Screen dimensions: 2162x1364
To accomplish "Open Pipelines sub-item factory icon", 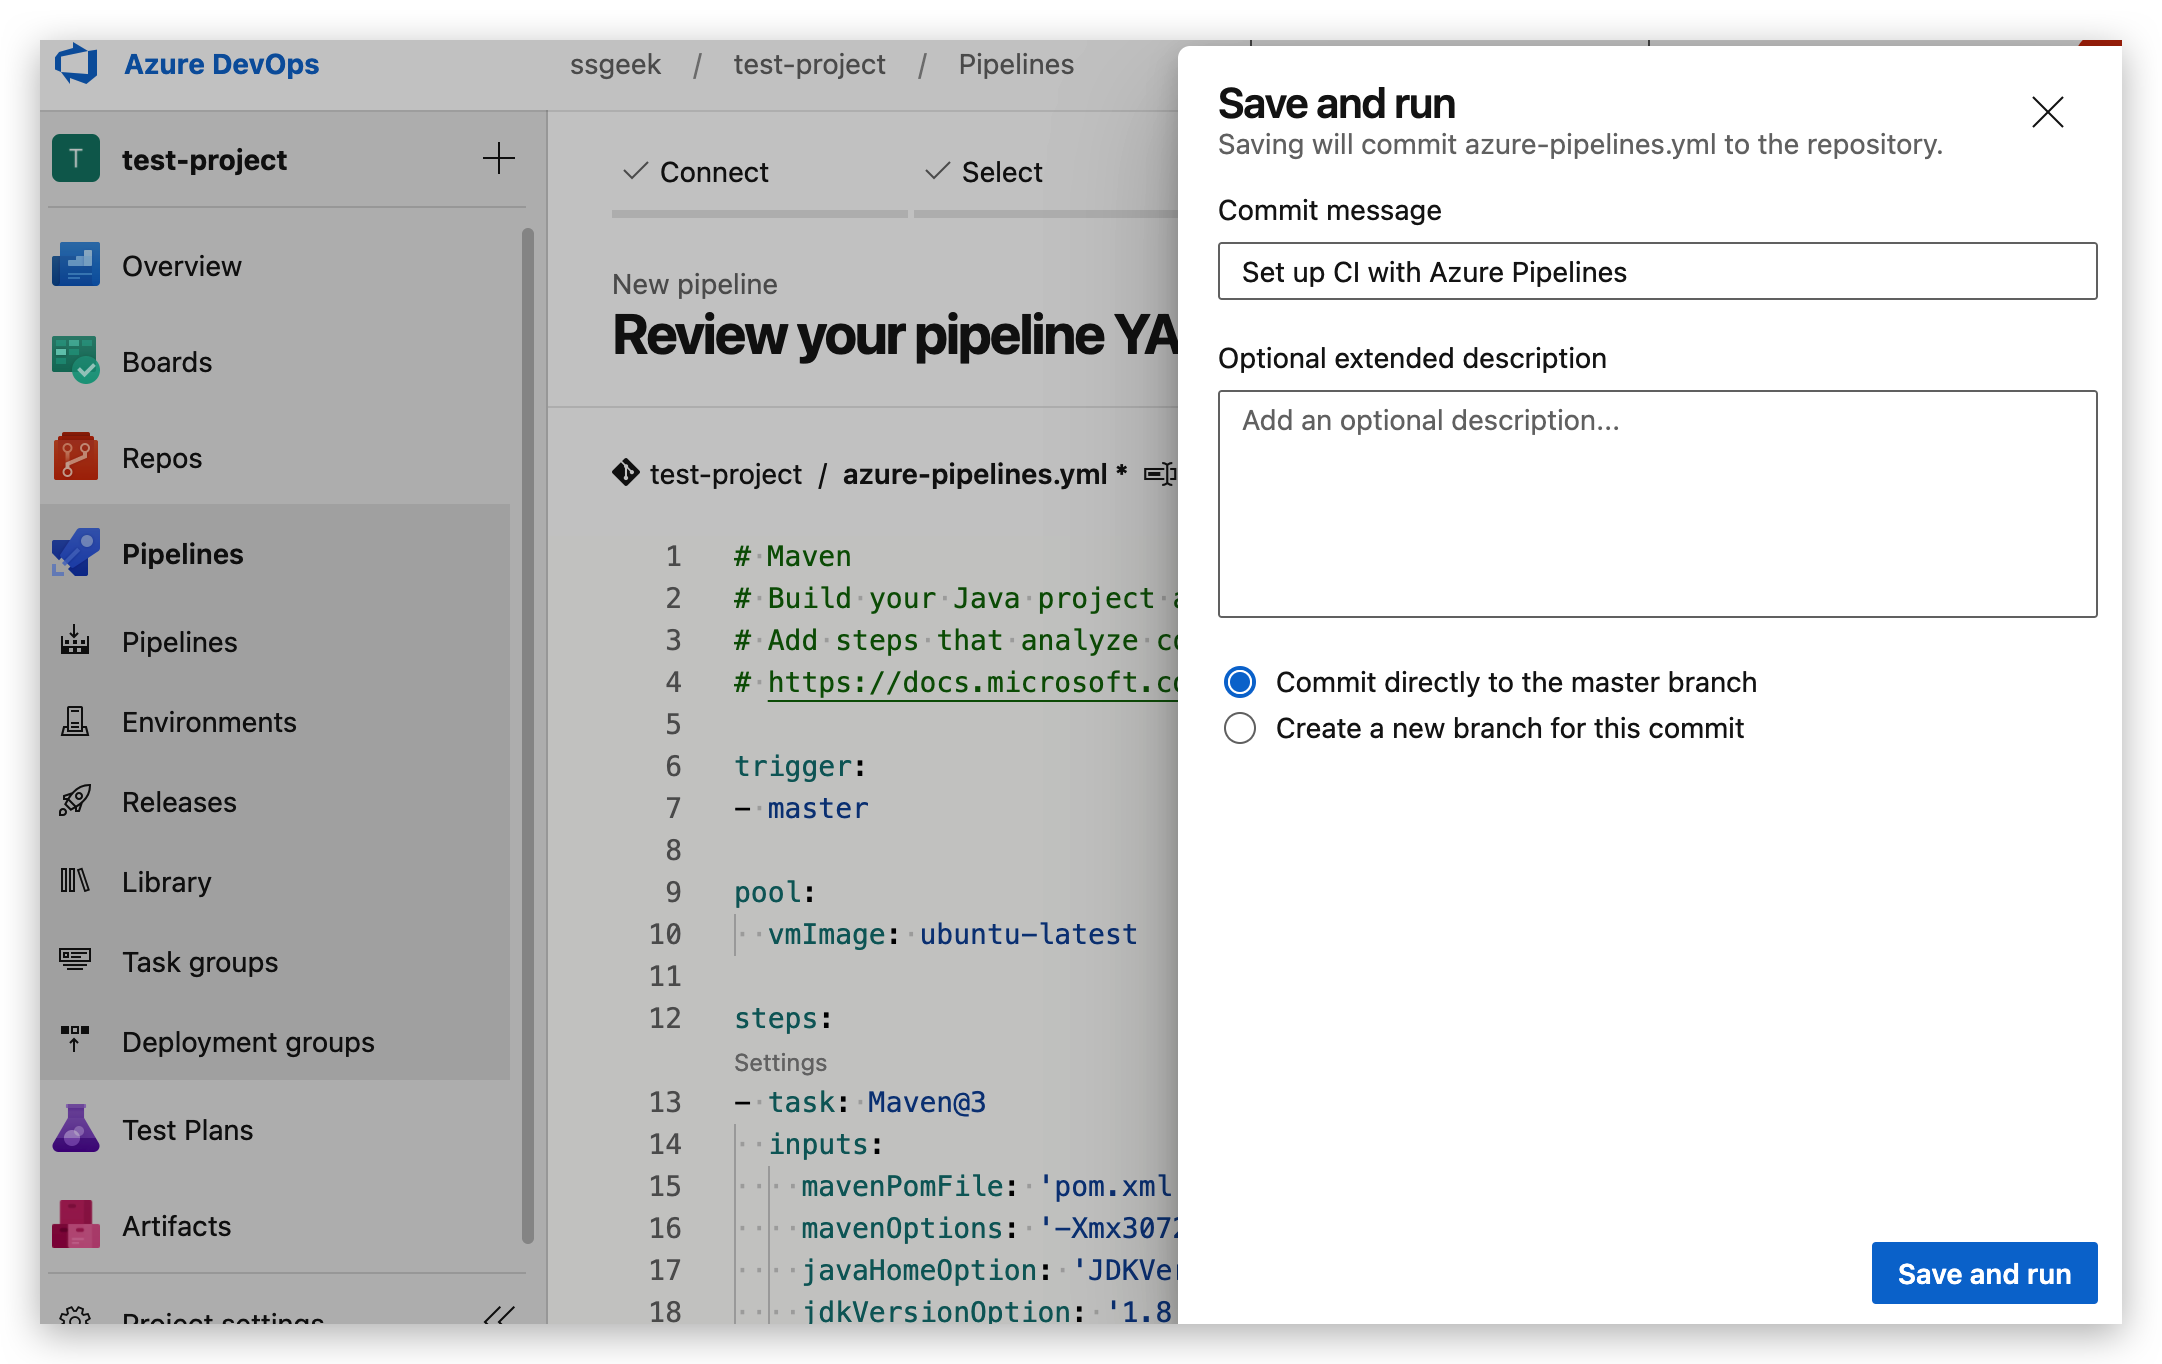I will tap(75, 641).
